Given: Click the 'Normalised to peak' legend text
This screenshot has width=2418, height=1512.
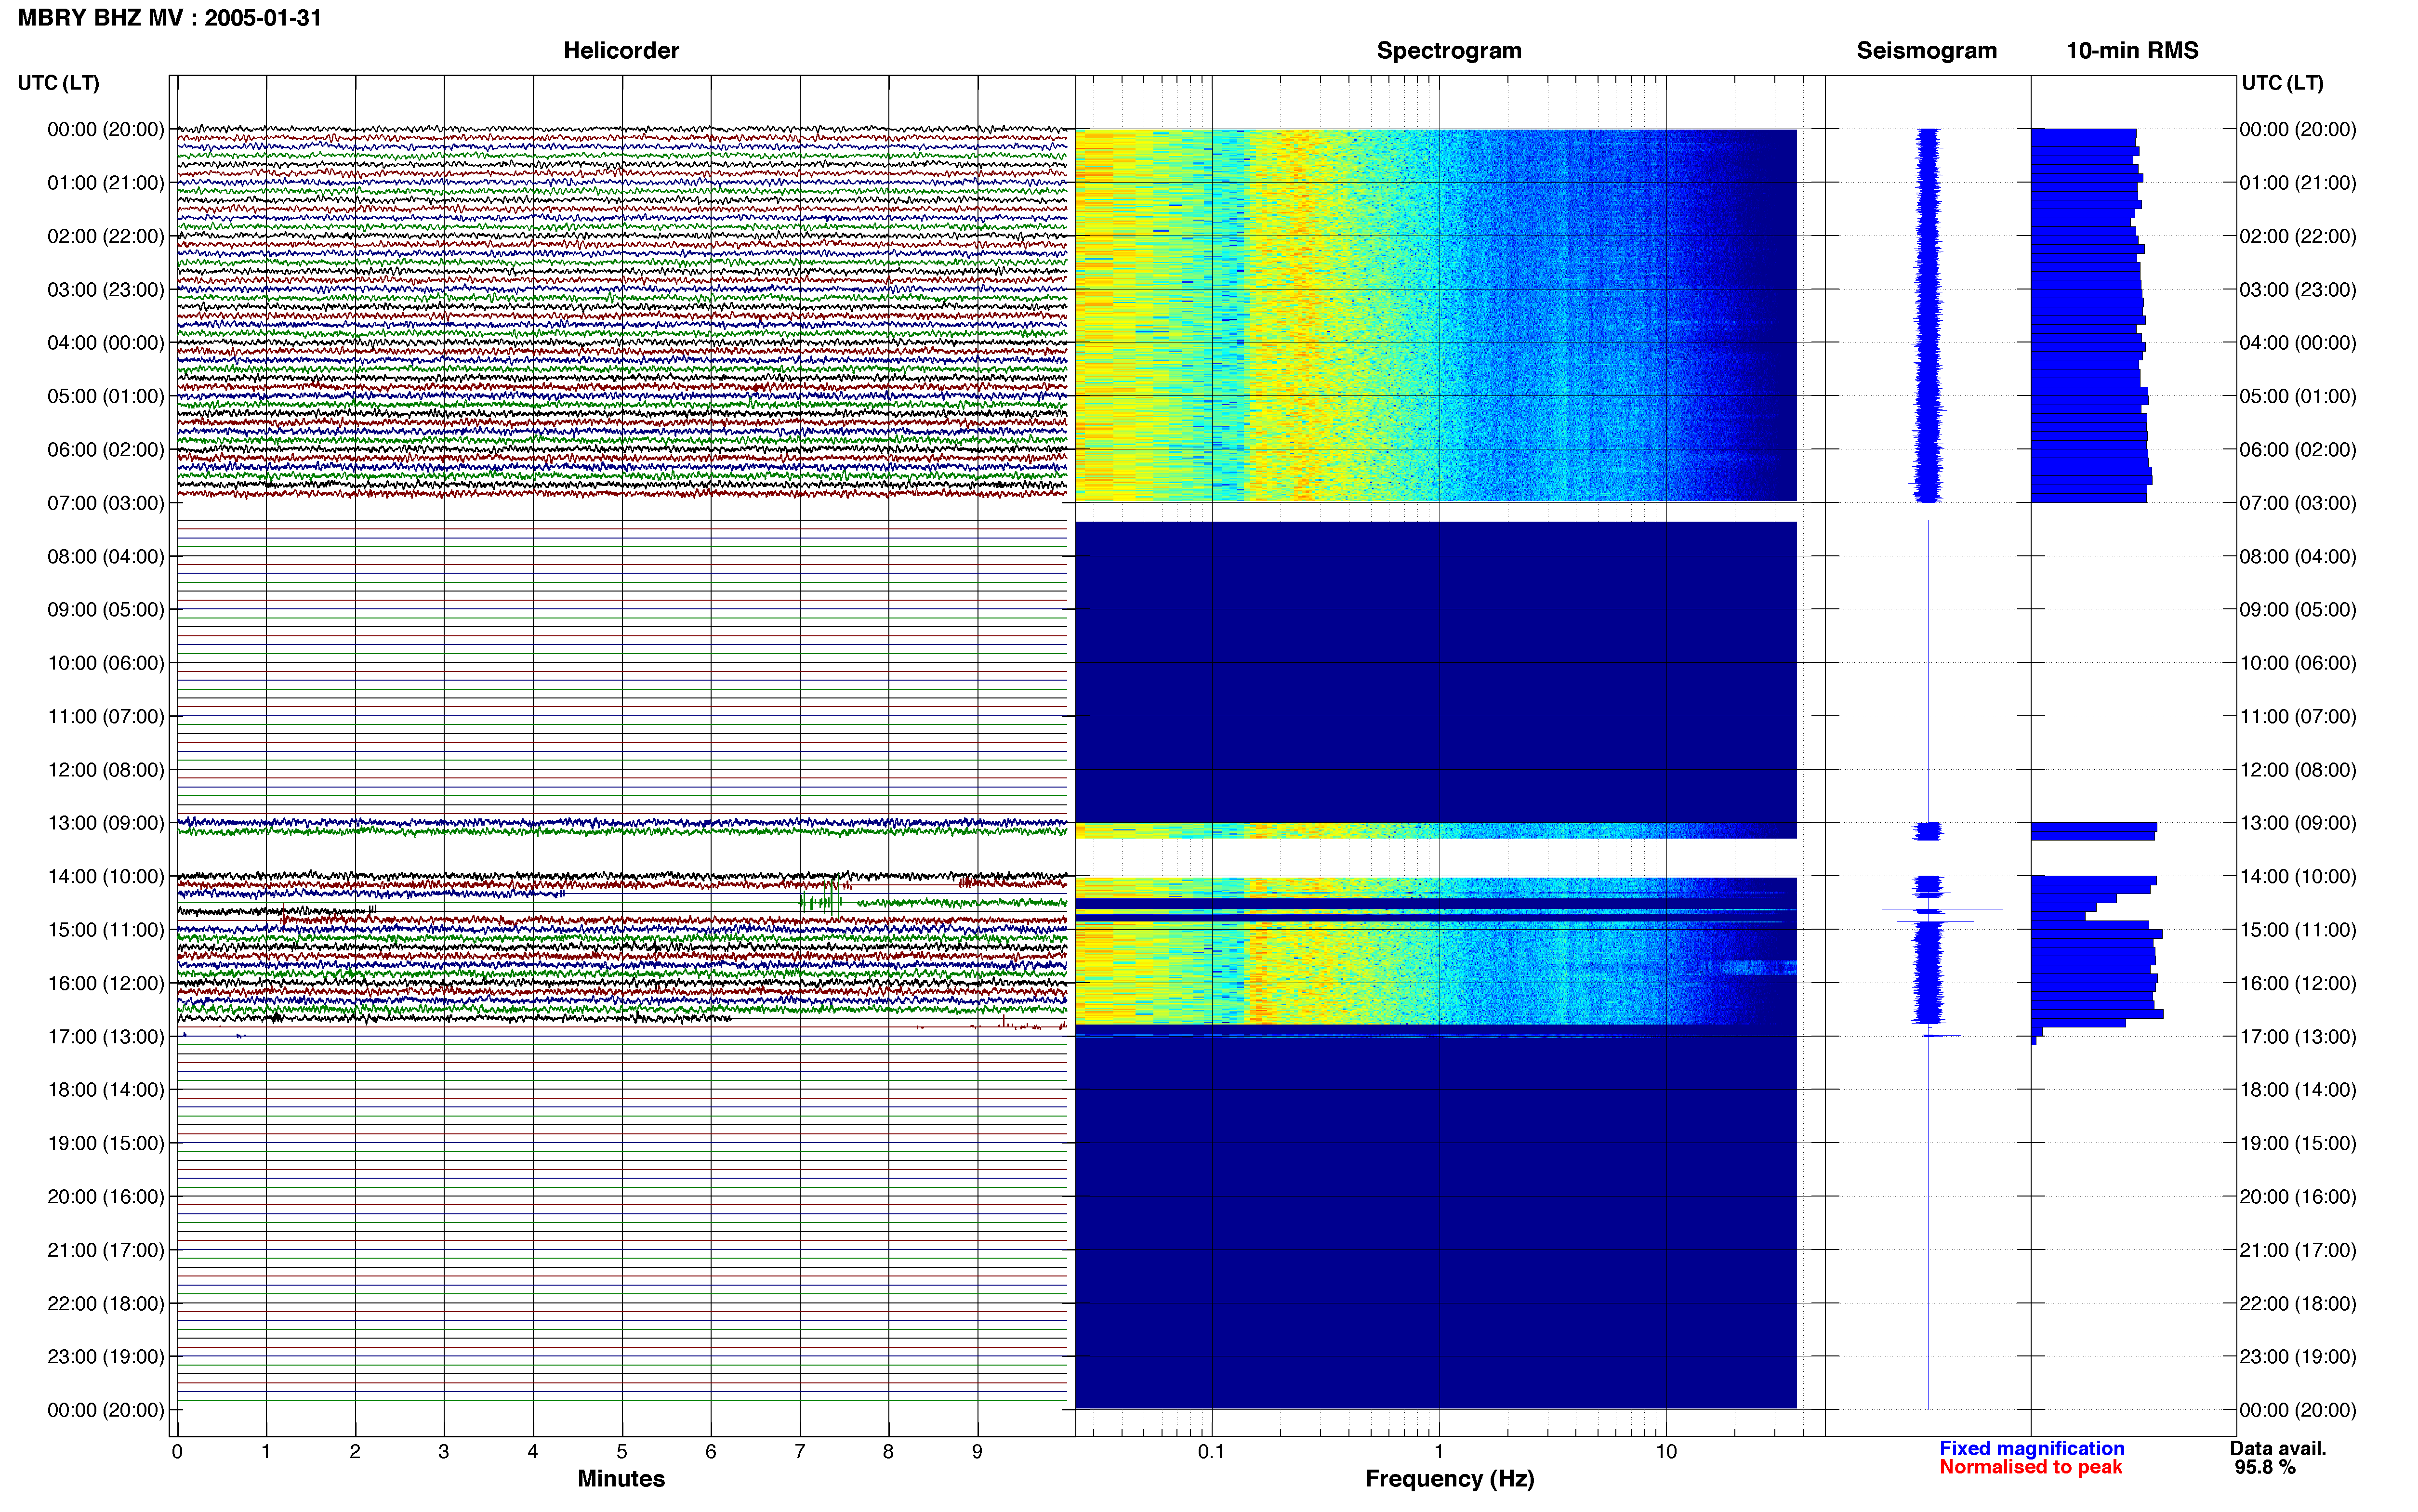Looking at the screenshot, I should [2031, 1468].
